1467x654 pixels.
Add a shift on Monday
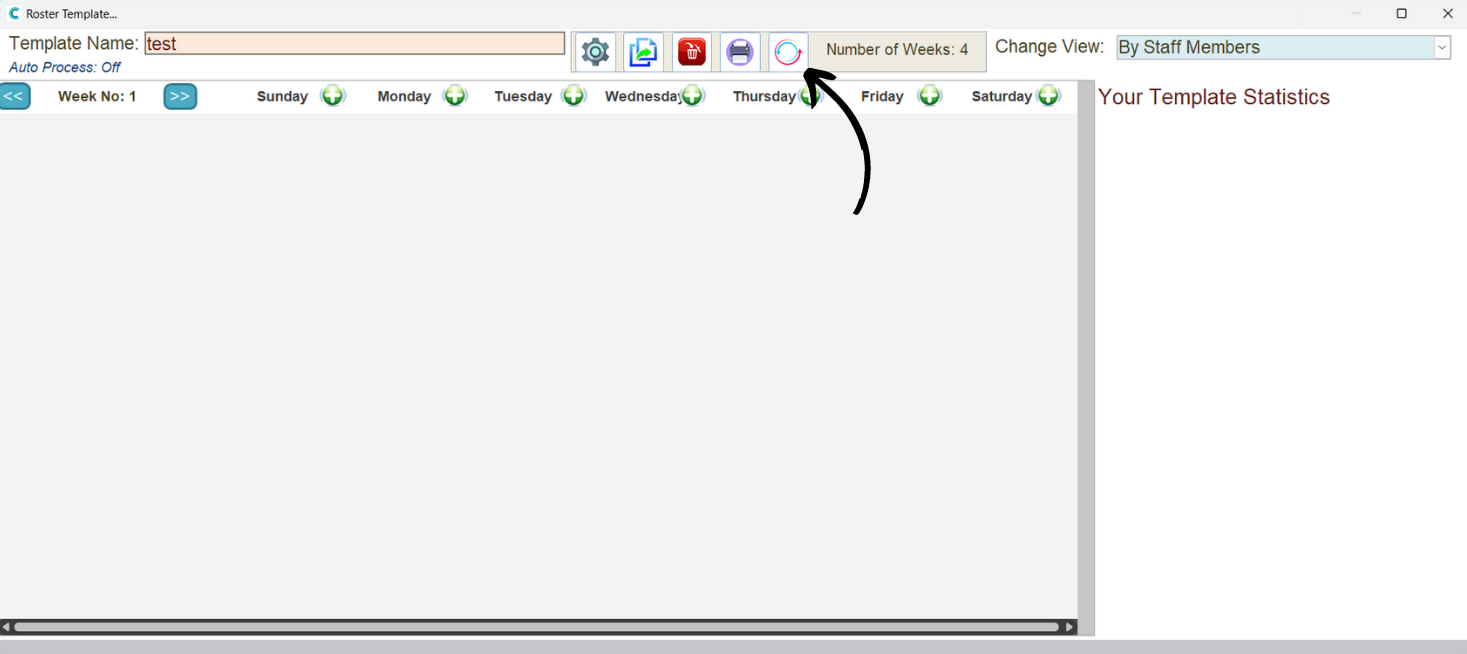click(455, 96)
